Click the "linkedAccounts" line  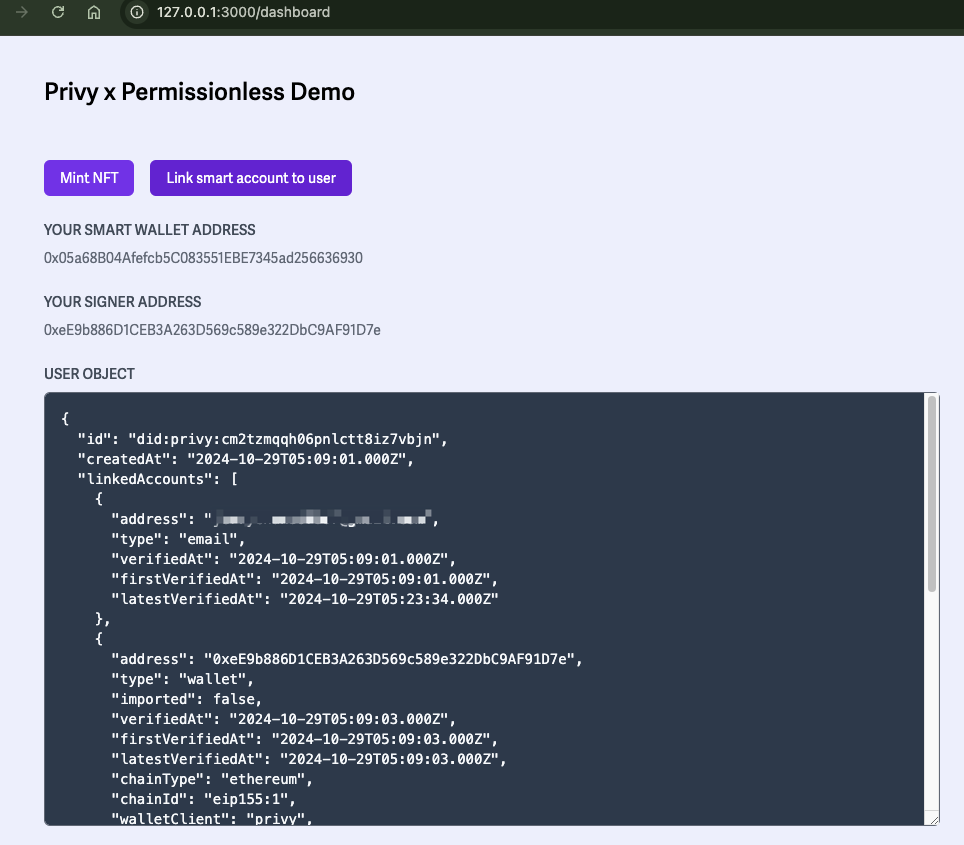click(x=157, y=479)
